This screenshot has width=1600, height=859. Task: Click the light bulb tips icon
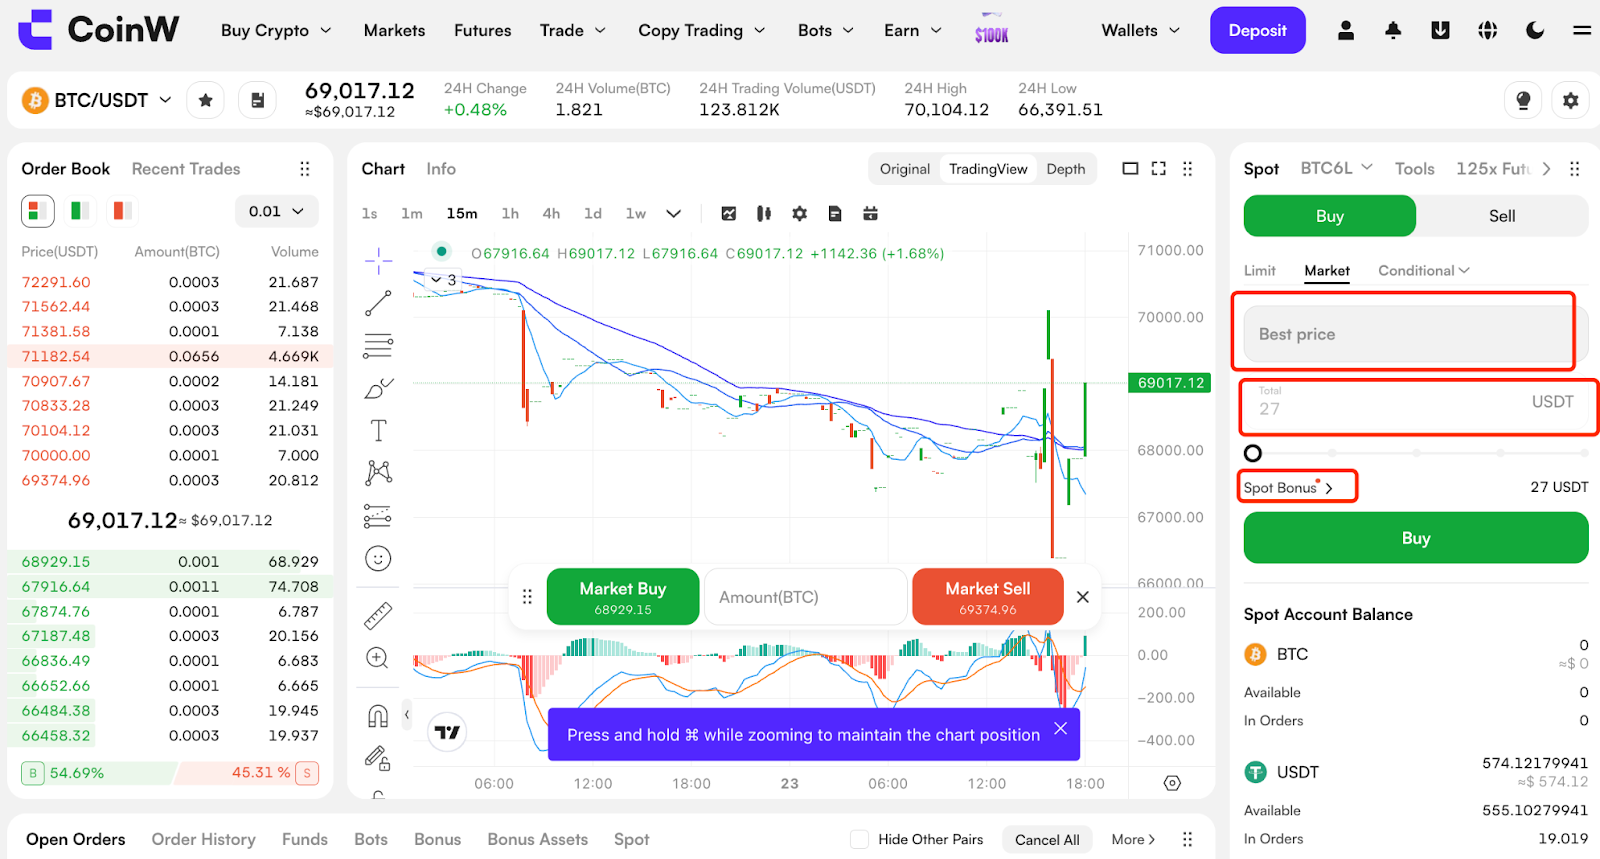coord(1523,100)
